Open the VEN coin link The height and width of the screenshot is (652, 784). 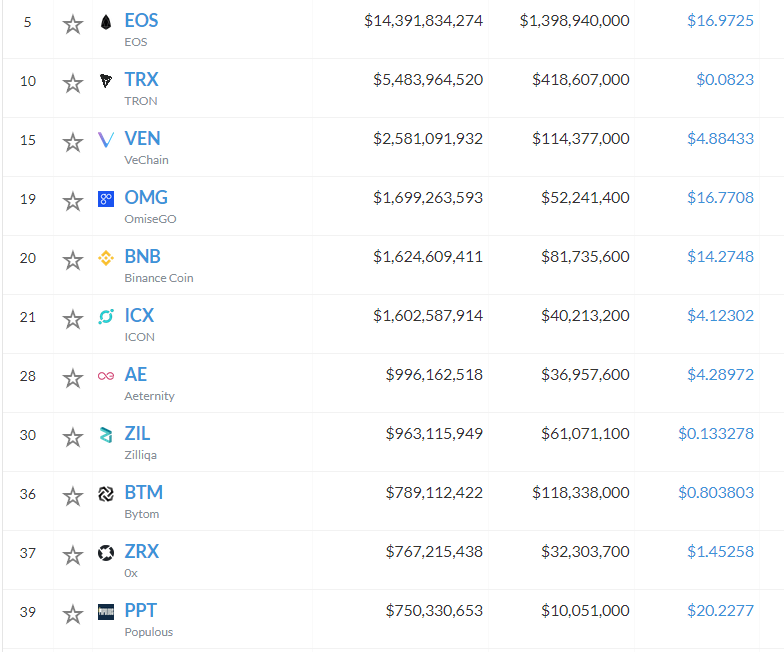142,138
